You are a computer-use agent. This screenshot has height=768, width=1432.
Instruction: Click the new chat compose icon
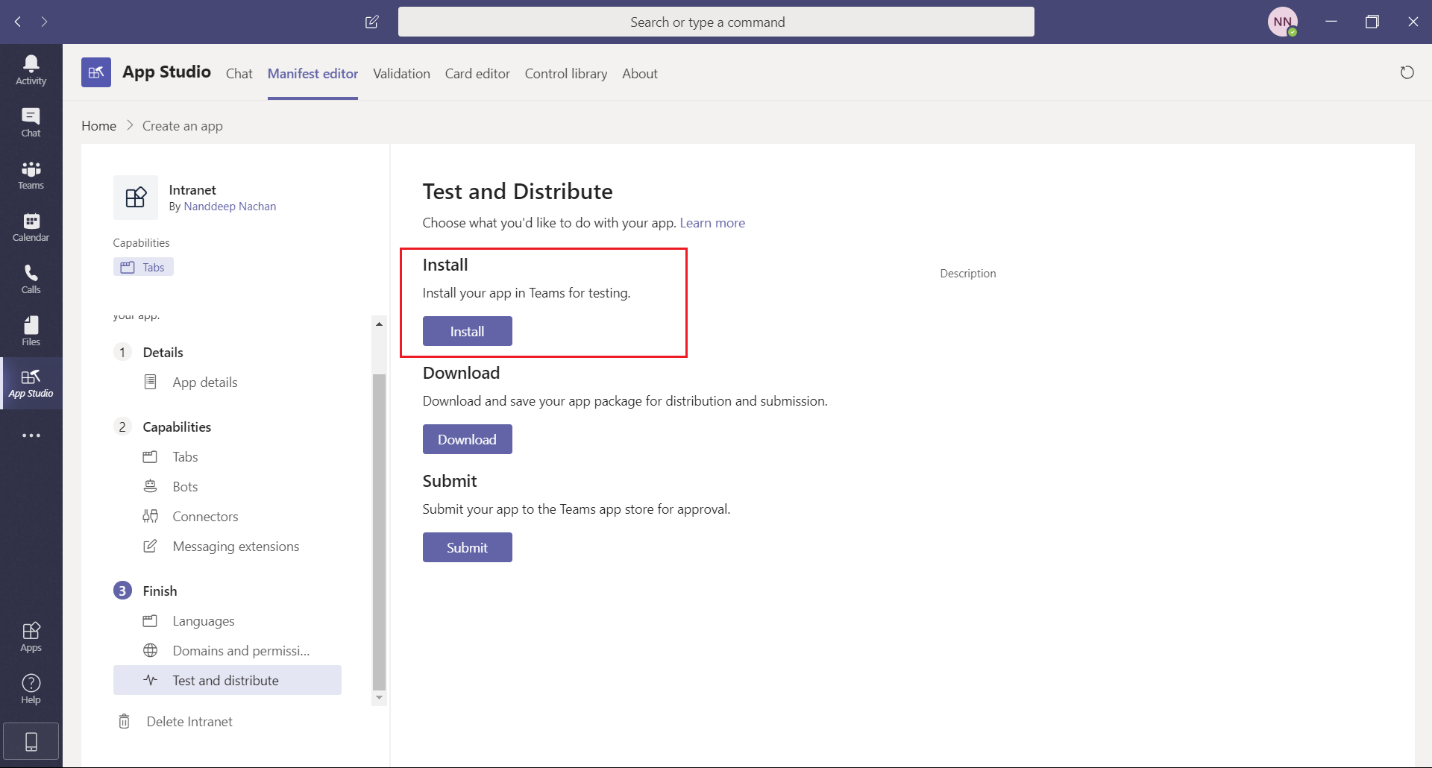(372, 22)
